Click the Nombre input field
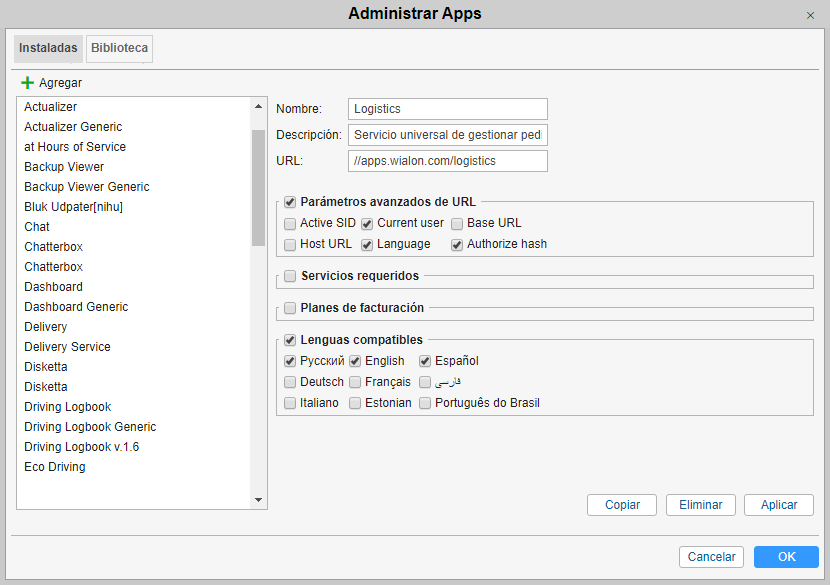This screenshot has height=585, width=830. (448, 109)
